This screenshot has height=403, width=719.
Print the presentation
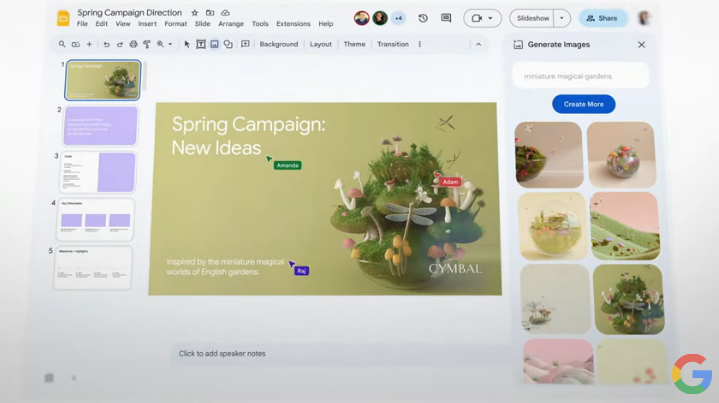pyautogui.click(x=133, y=44)
